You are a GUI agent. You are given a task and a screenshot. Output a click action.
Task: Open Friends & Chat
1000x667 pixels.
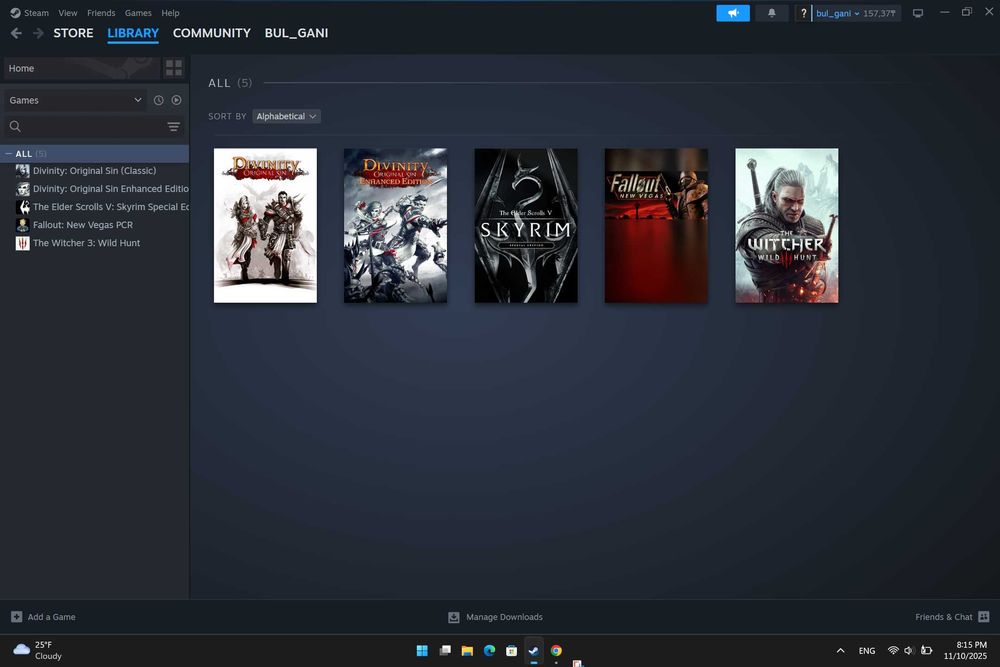click(952, 617)
